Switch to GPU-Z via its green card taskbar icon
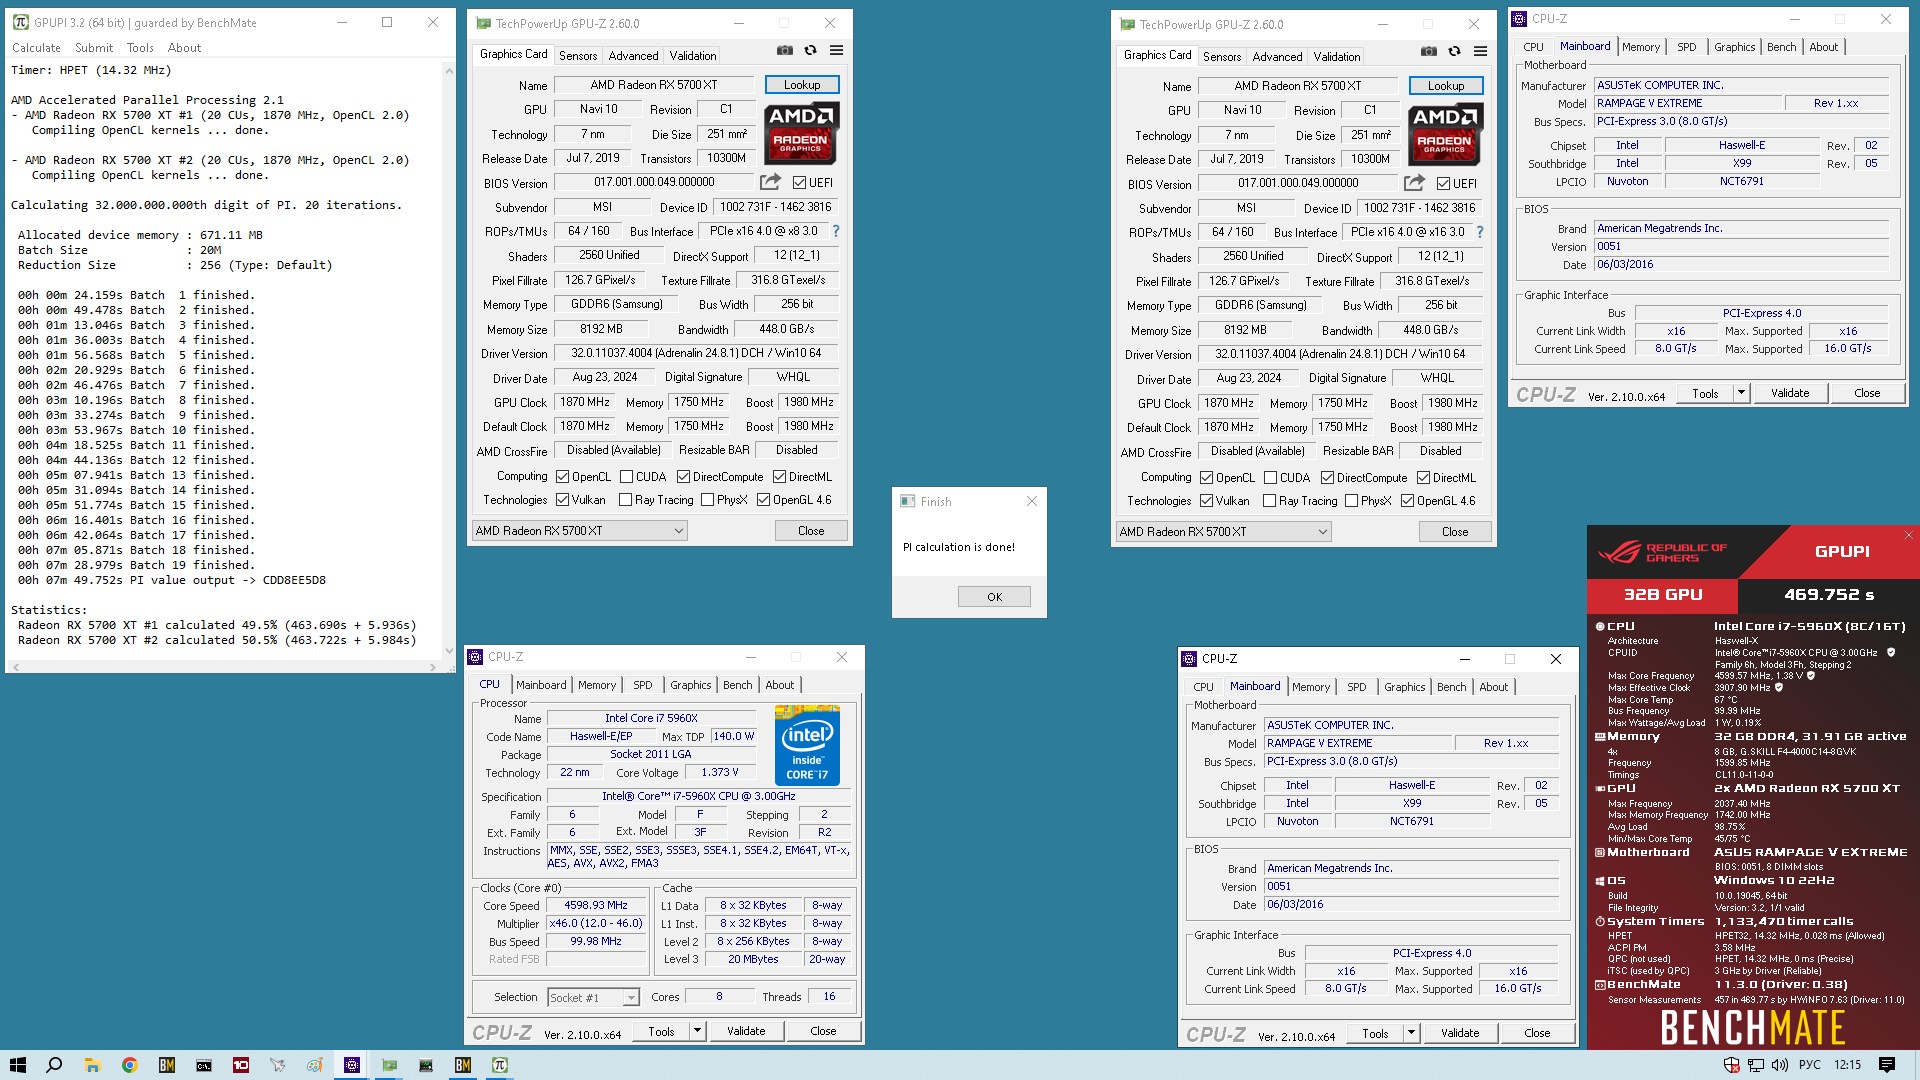Screen dimensions: 1920x1080 [x=389, y=1065]
